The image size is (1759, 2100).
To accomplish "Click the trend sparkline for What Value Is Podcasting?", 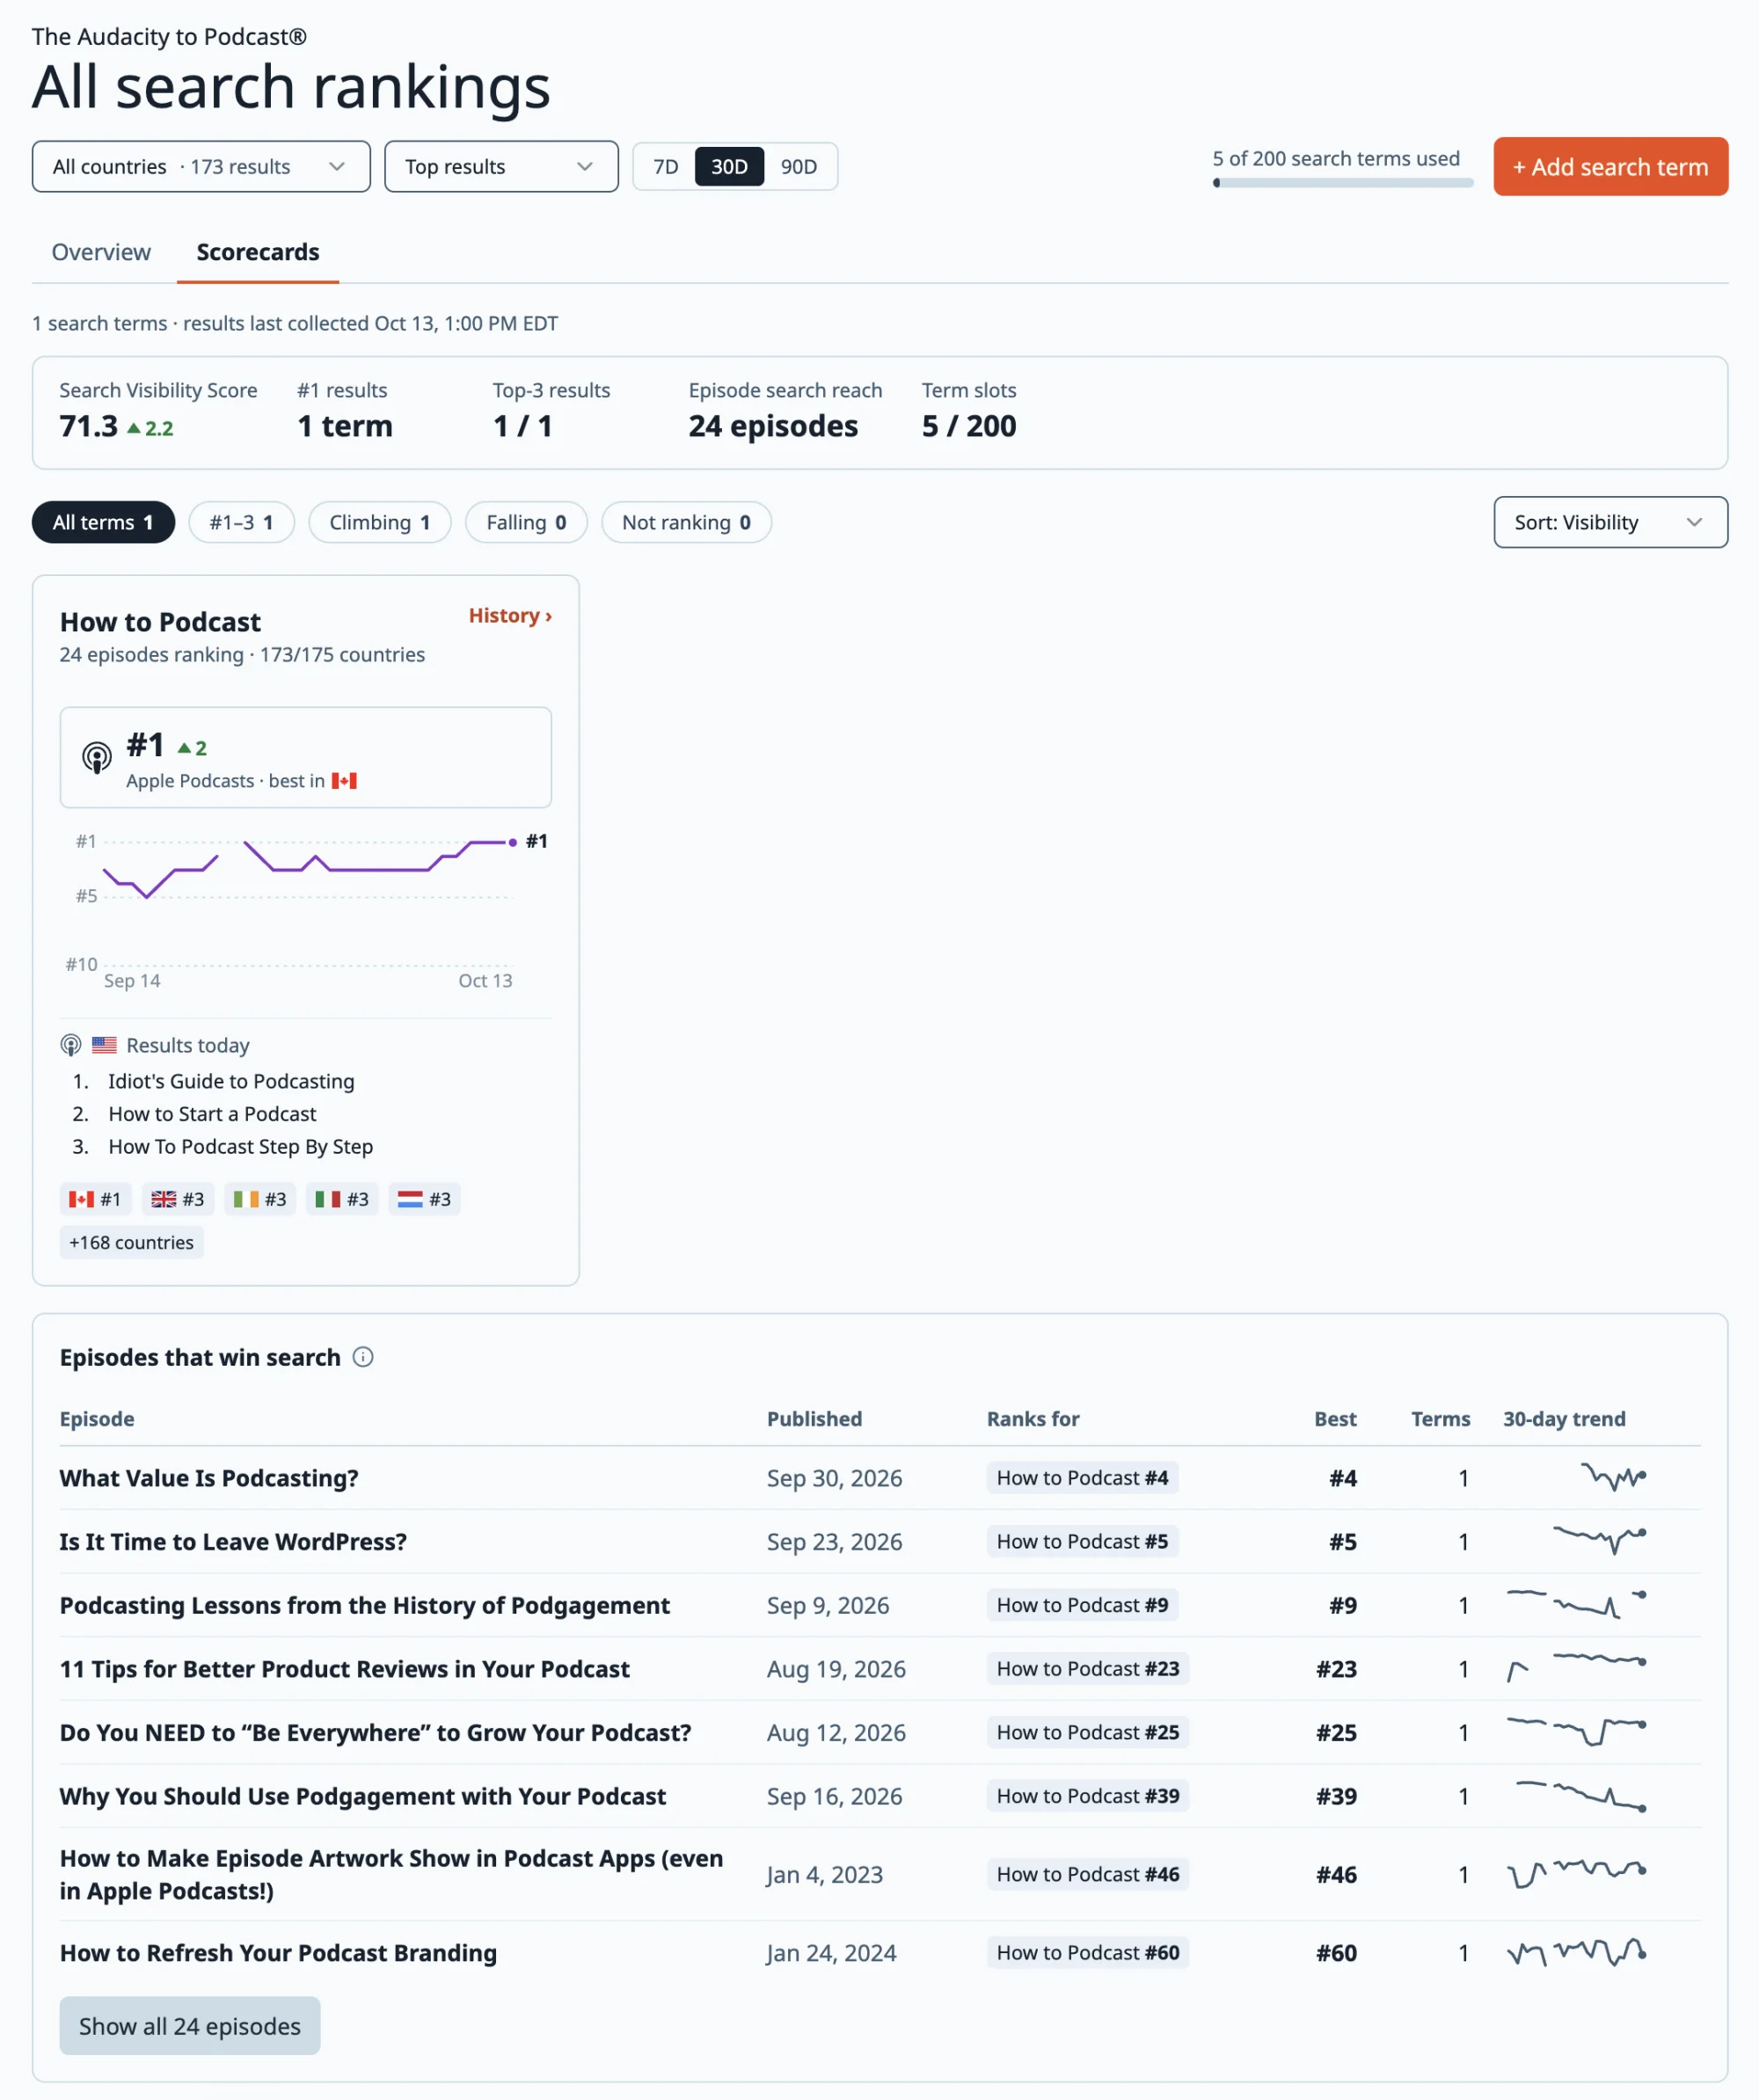I will coord(1613,1477).
